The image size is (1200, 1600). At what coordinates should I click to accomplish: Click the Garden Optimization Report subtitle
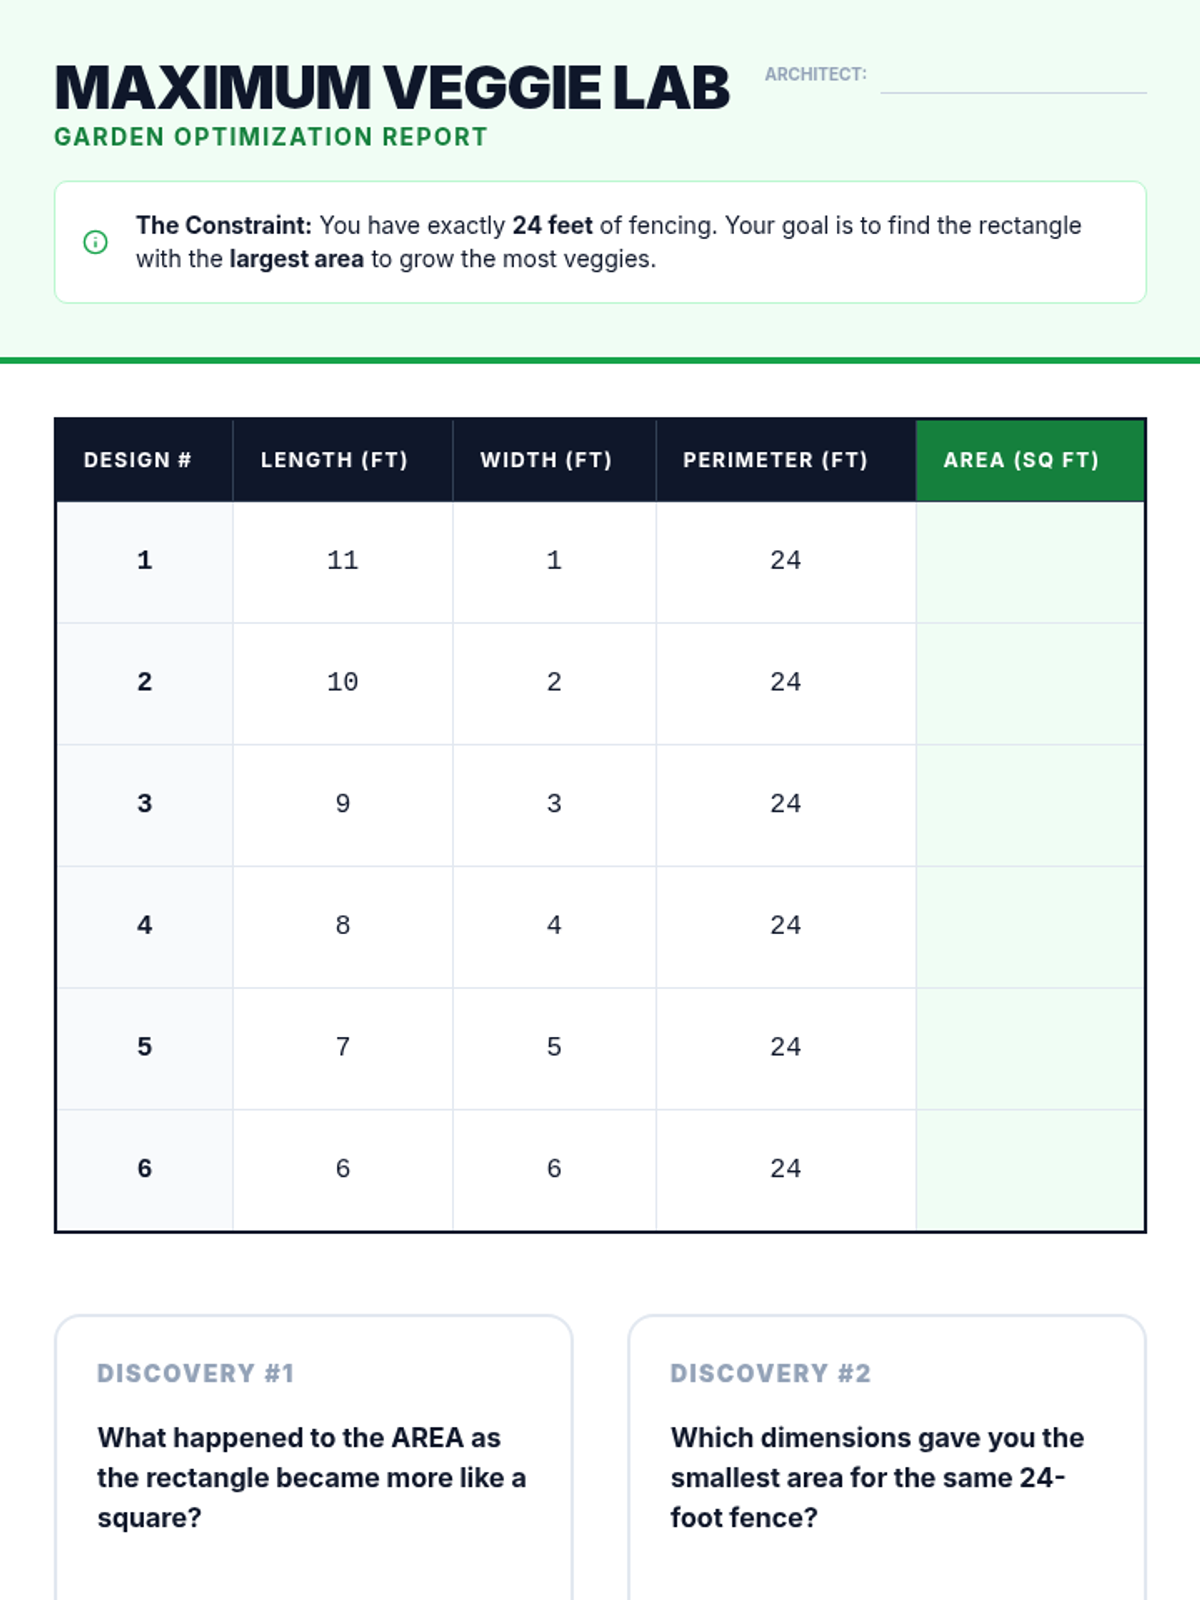point(271,137)
